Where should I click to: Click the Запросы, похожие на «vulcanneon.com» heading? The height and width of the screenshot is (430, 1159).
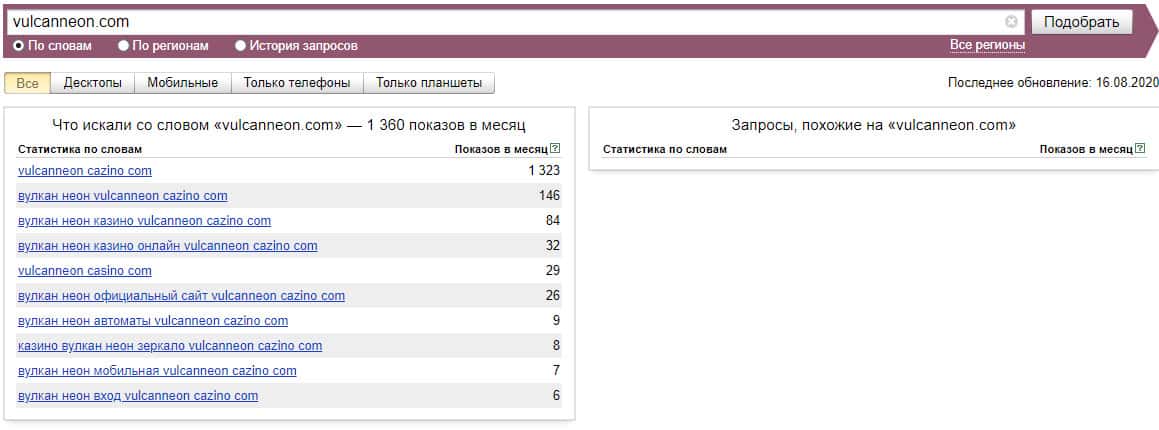tap(874, 125)
